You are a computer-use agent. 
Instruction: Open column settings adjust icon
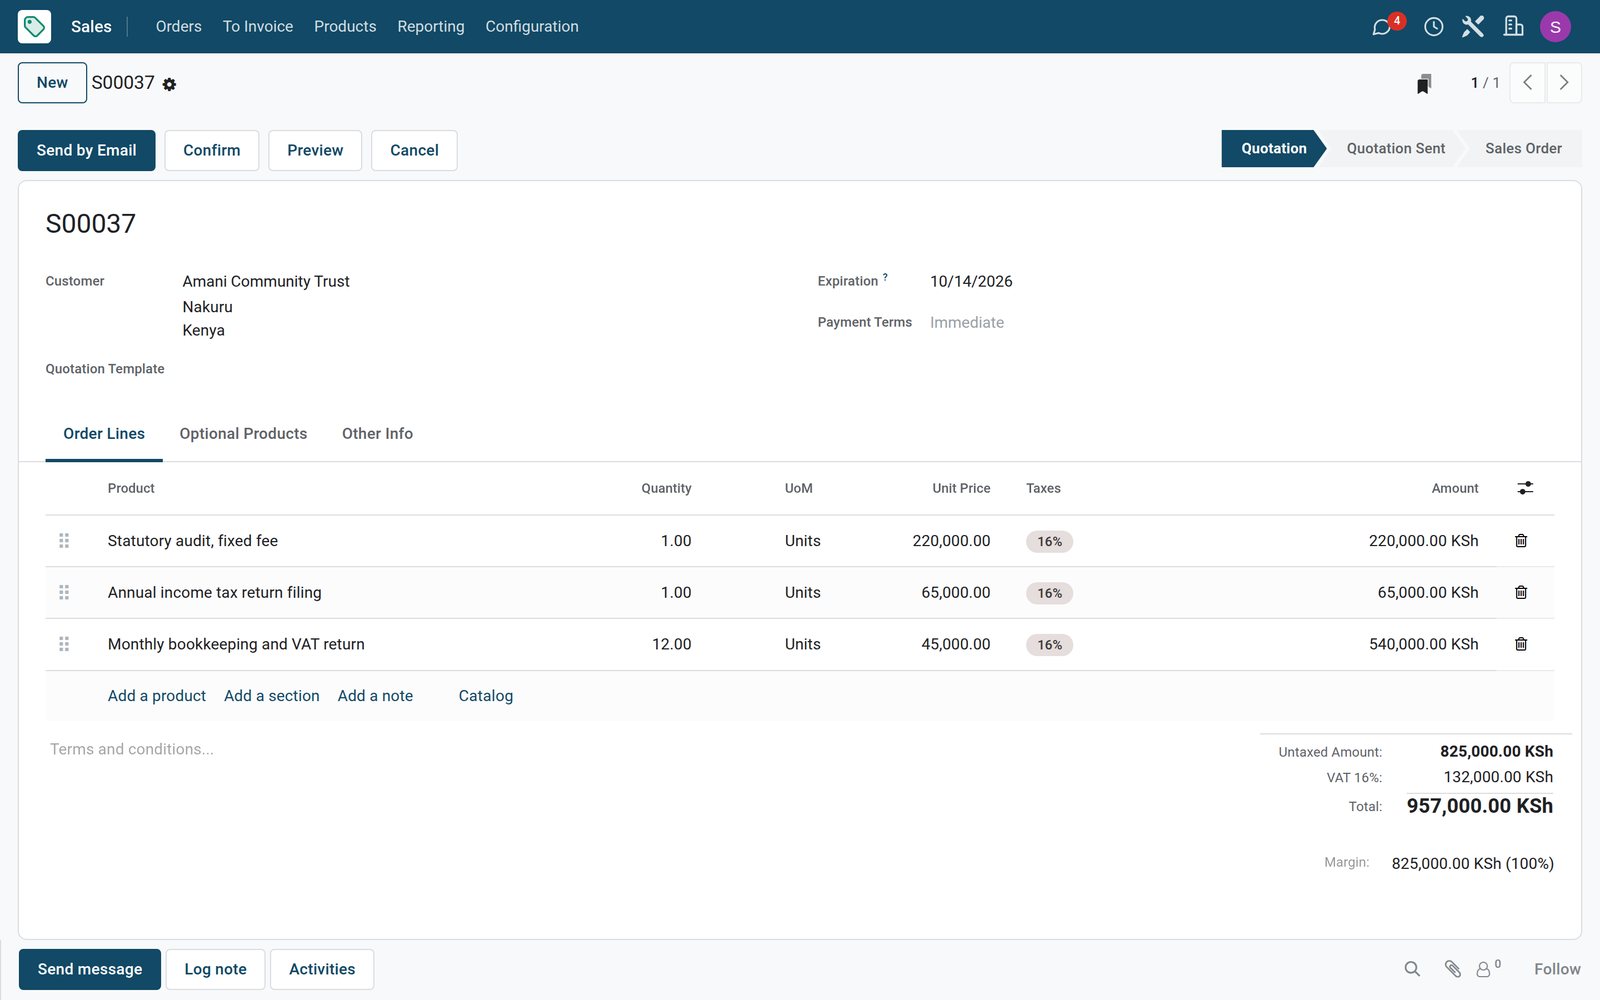[x=1525, y=488]
